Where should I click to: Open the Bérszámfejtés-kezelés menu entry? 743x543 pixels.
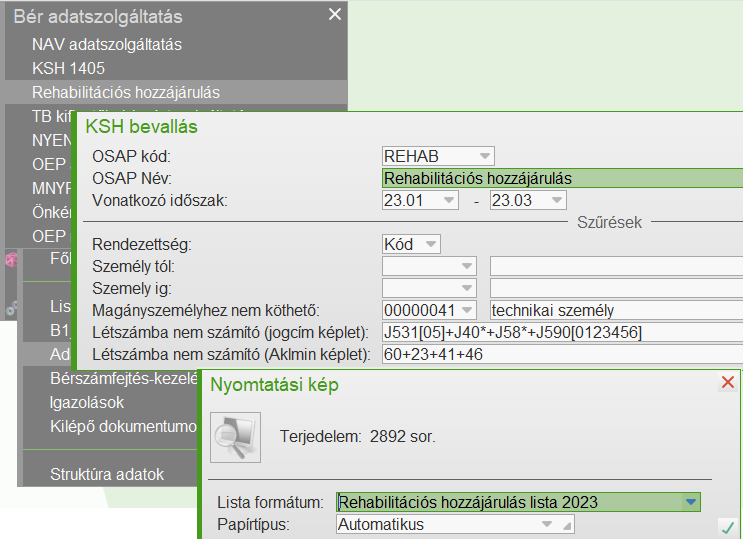click(x=124, y=378)
